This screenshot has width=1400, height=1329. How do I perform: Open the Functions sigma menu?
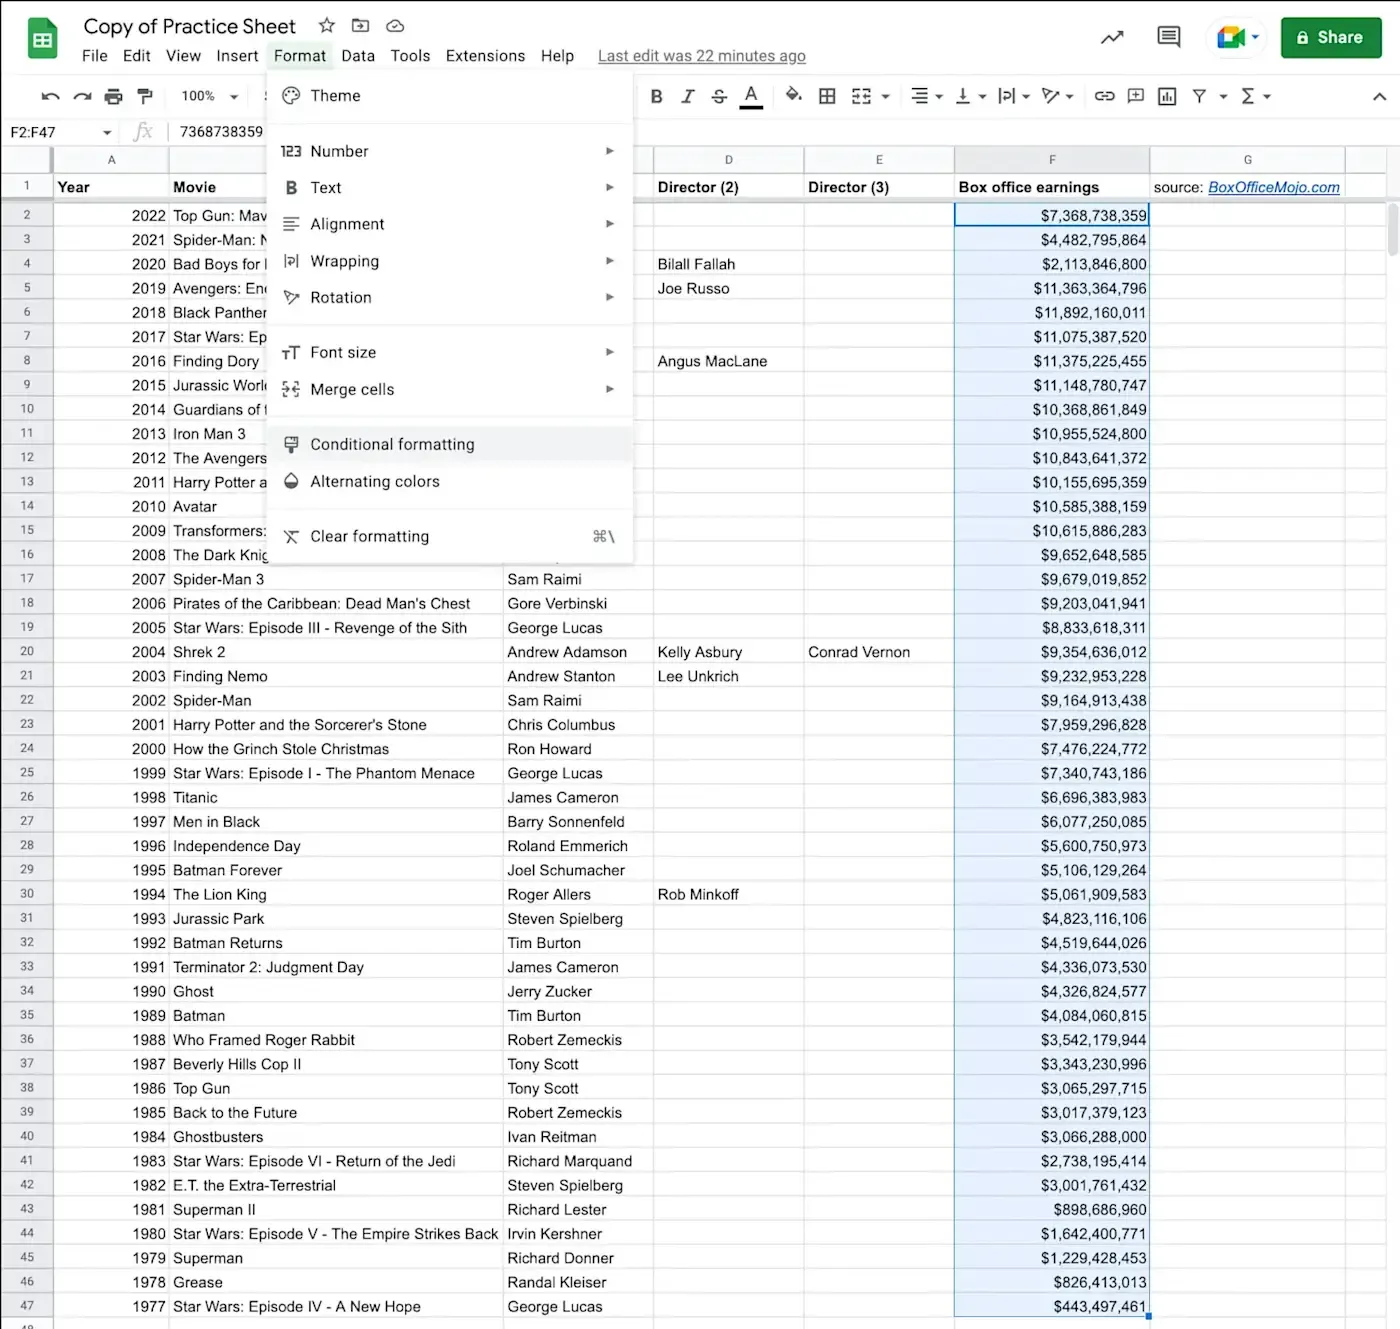[1255, 96]
